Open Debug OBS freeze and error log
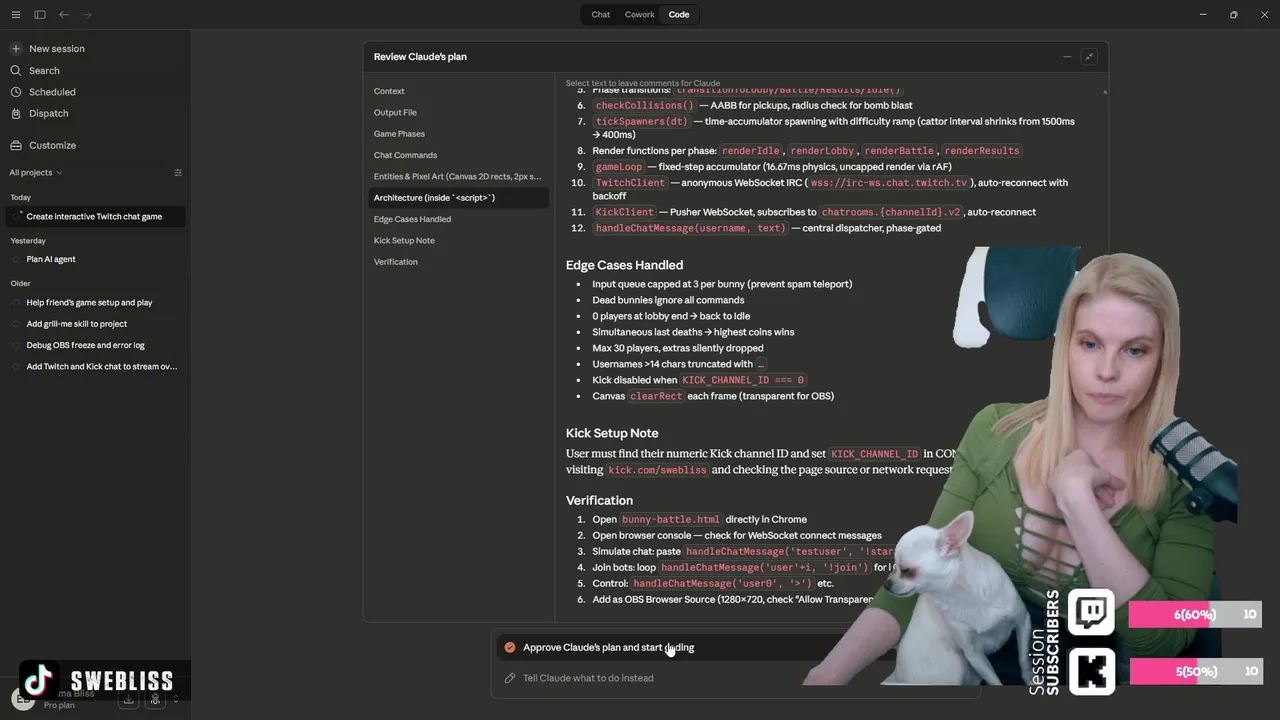Viewport: 1280px width, 720px height. (x=85, y=345)
